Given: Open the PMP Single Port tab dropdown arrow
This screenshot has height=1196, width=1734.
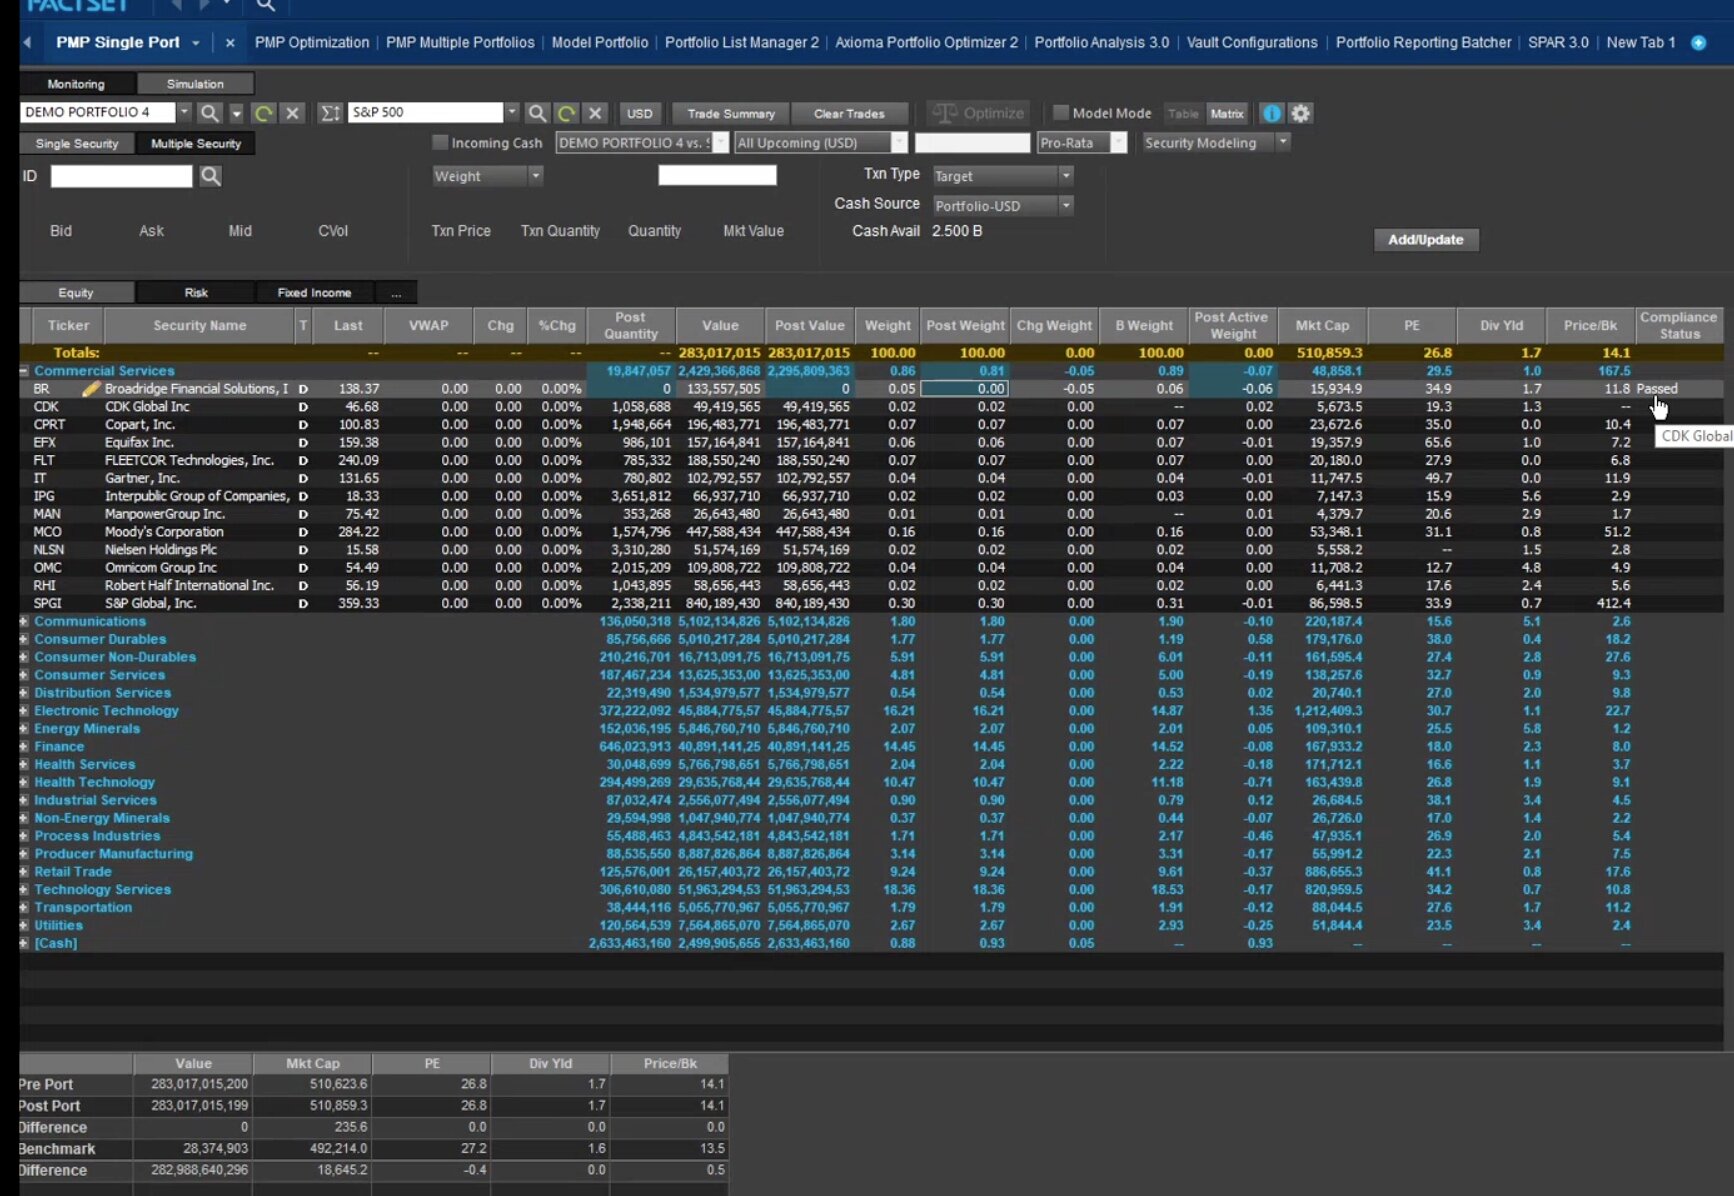Looking at the screenshot, I should [196, 43].
